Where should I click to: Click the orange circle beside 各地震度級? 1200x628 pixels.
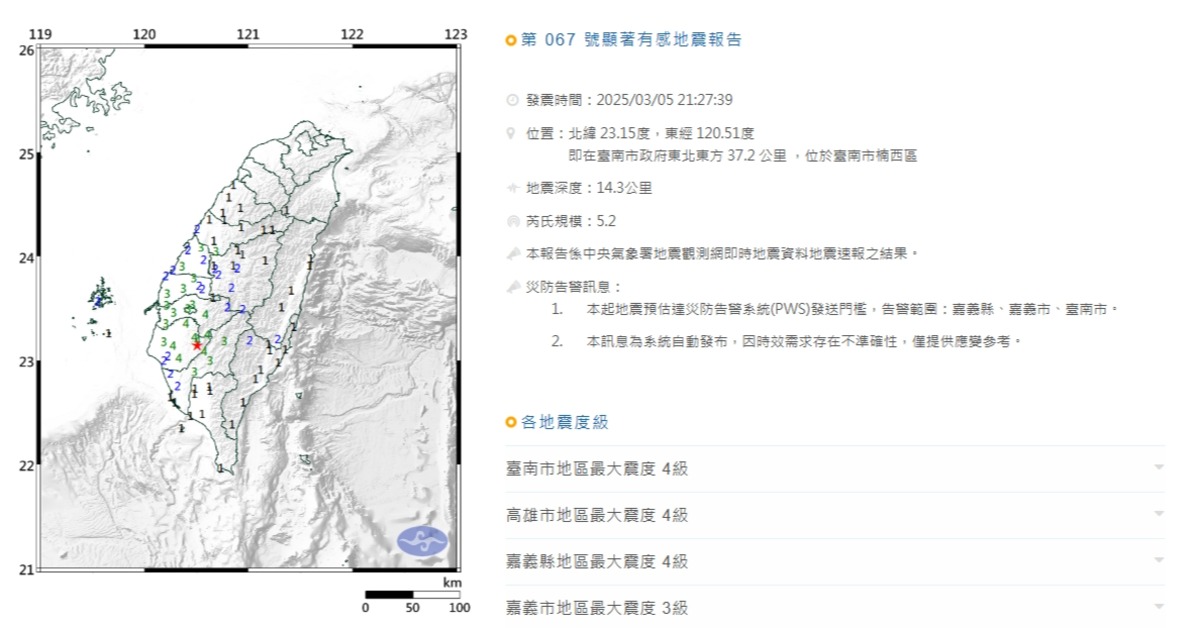511,423
